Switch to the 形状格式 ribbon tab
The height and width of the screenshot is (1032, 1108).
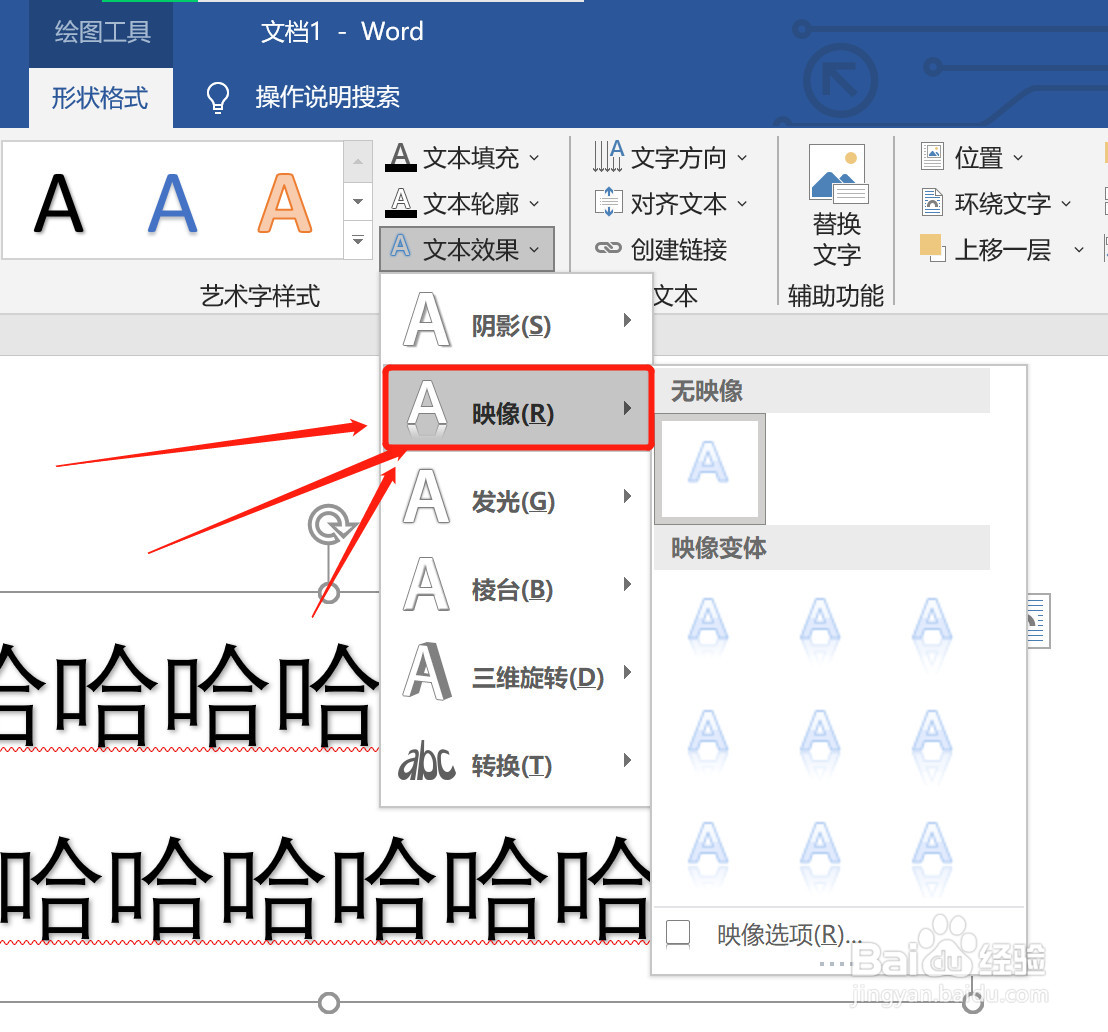100,97
